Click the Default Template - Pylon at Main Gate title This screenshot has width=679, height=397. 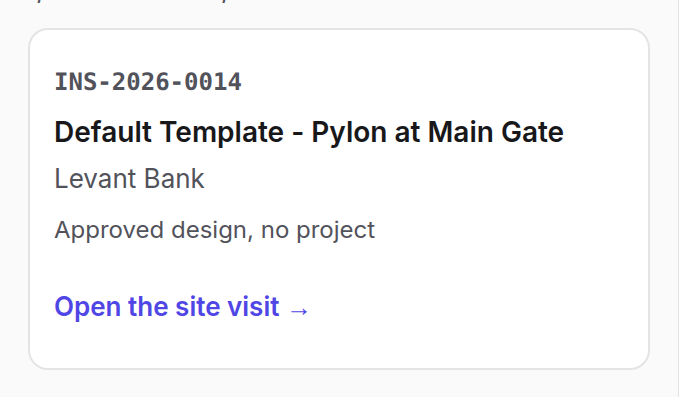click(x=309, y=132)
